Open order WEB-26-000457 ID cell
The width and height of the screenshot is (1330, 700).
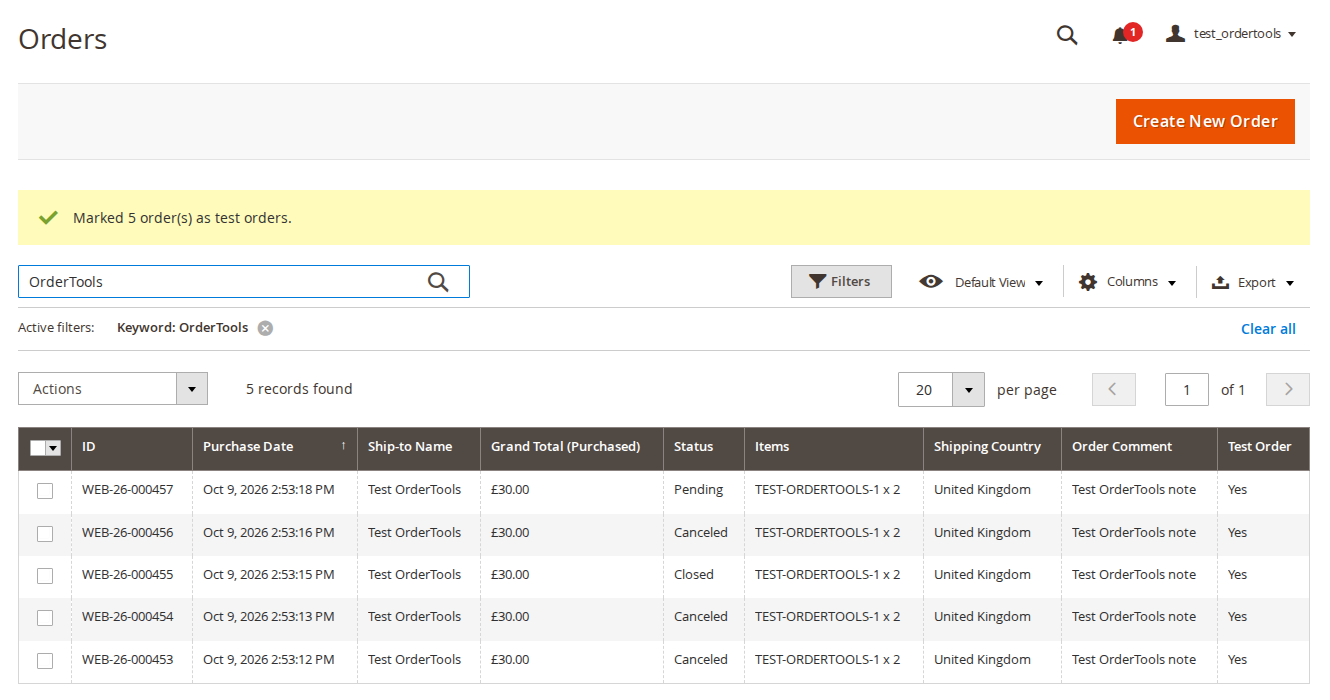[132, 490]
